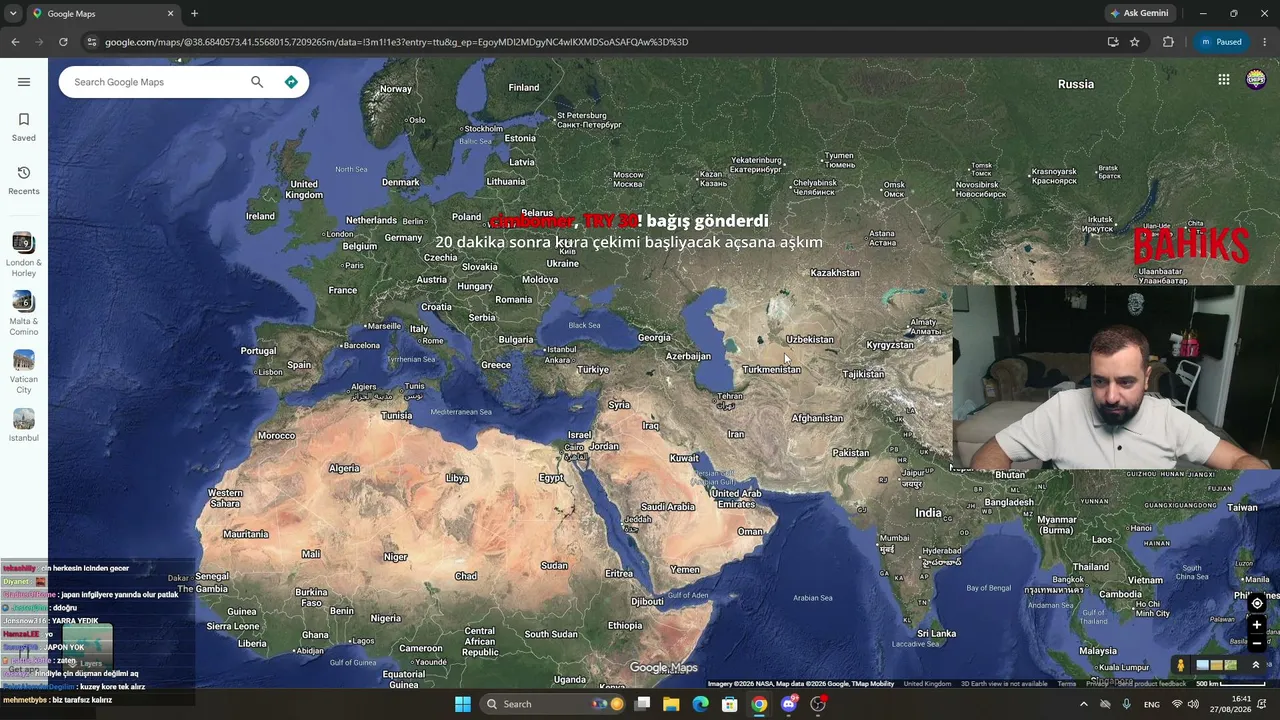Open the Google apps grid
The width and height of the screenshot is (1280, 720).
(1224, 80)
